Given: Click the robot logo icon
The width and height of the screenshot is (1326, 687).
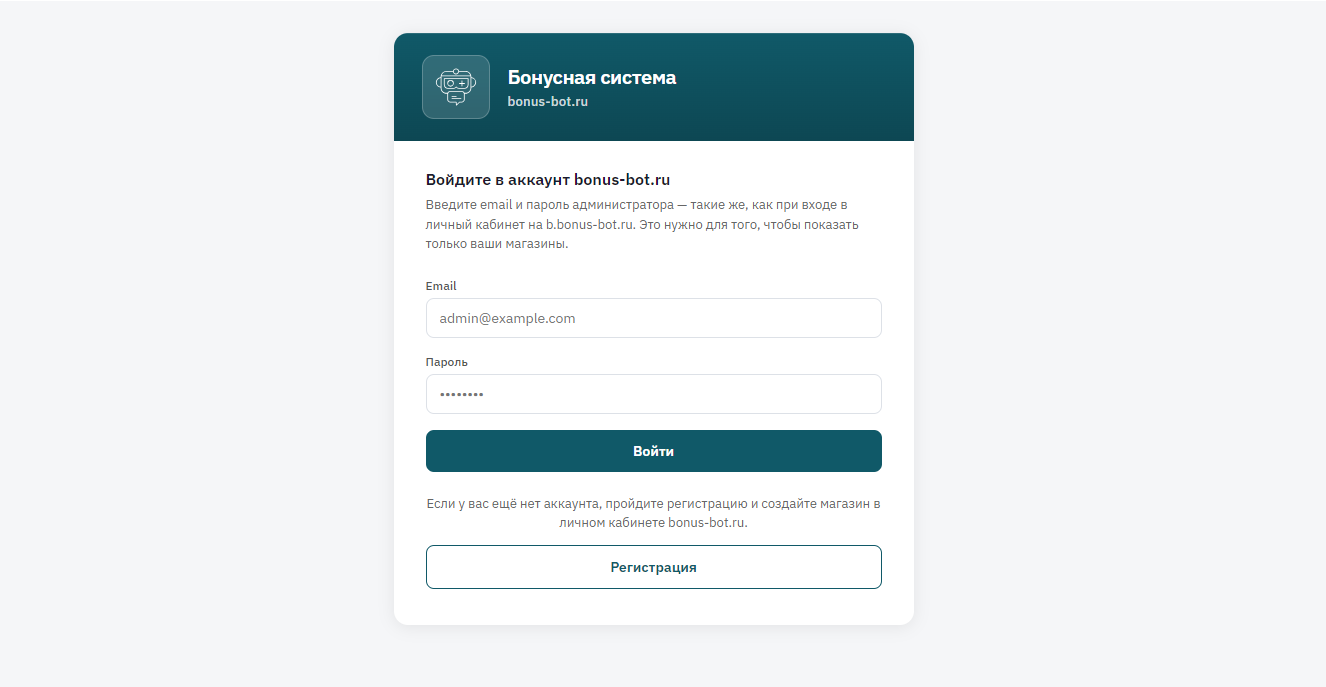Looking at the screenshot, I should [x=455, y=87].
